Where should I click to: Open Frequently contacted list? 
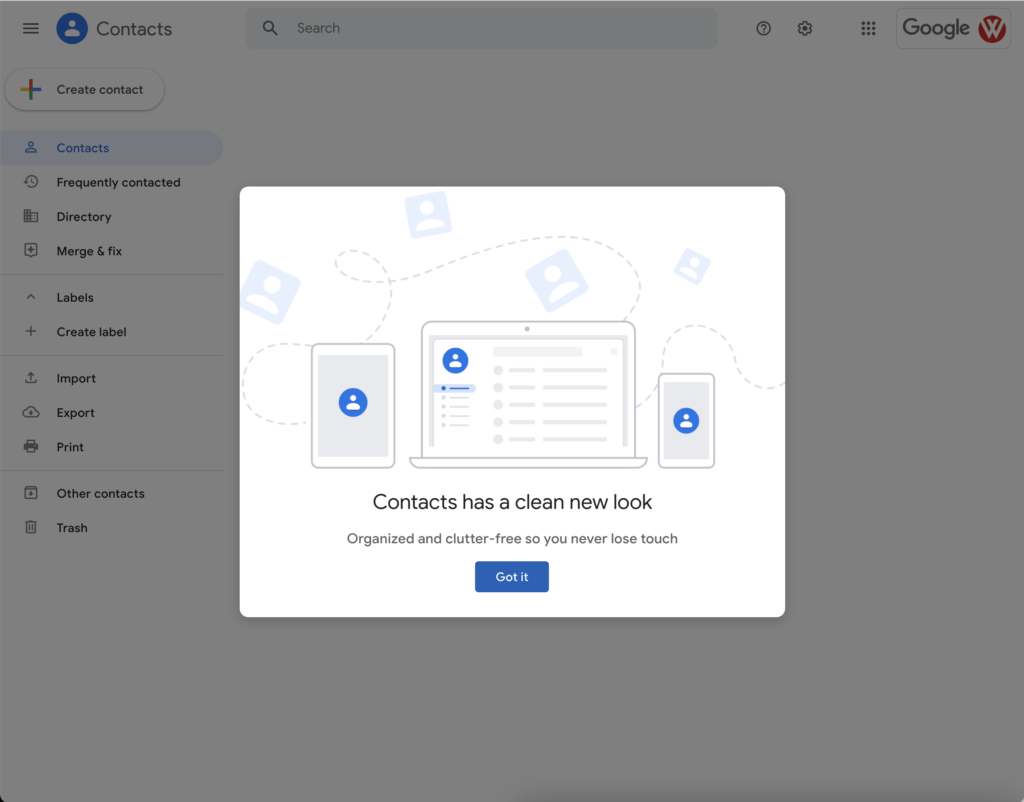click(x=111, y=182)
